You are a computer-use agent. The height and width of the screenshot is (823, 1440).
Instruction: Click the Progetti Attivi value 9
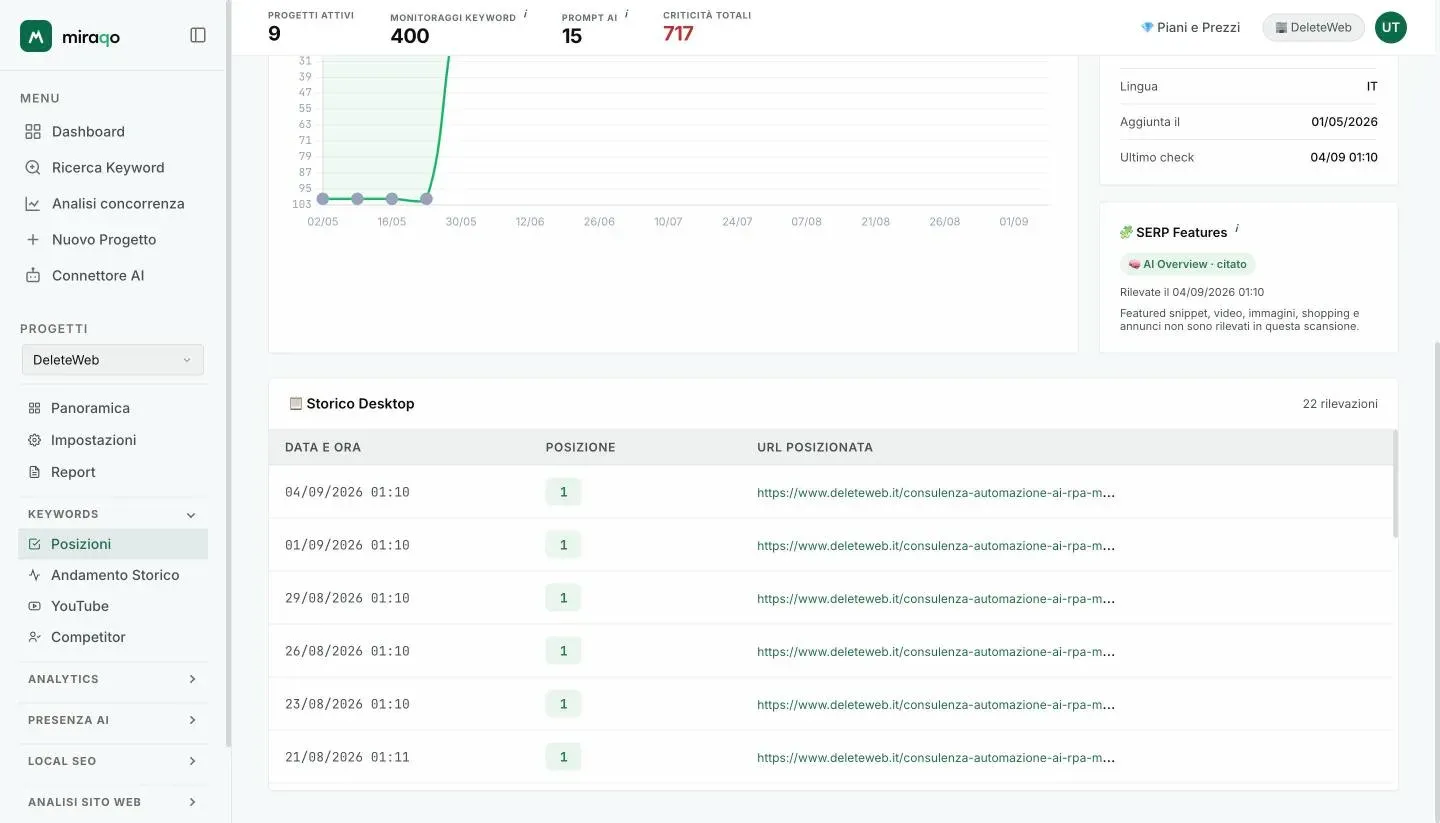274,33
